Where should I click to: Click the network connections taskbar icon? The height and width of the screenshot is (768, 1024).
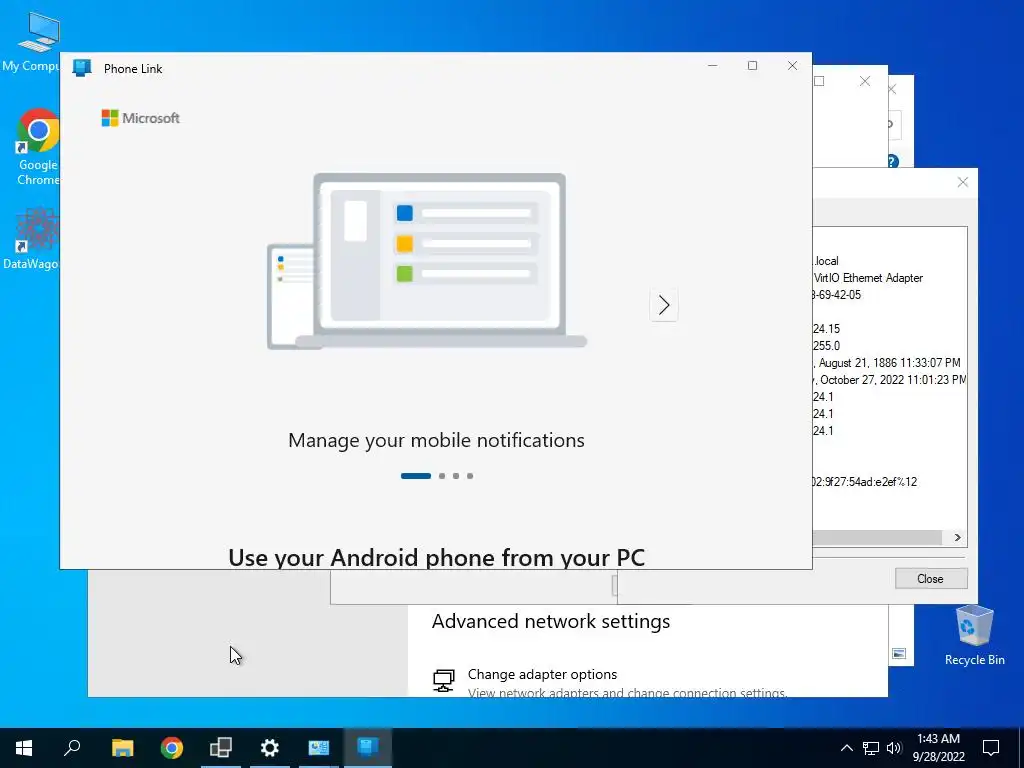coord(221,748)
